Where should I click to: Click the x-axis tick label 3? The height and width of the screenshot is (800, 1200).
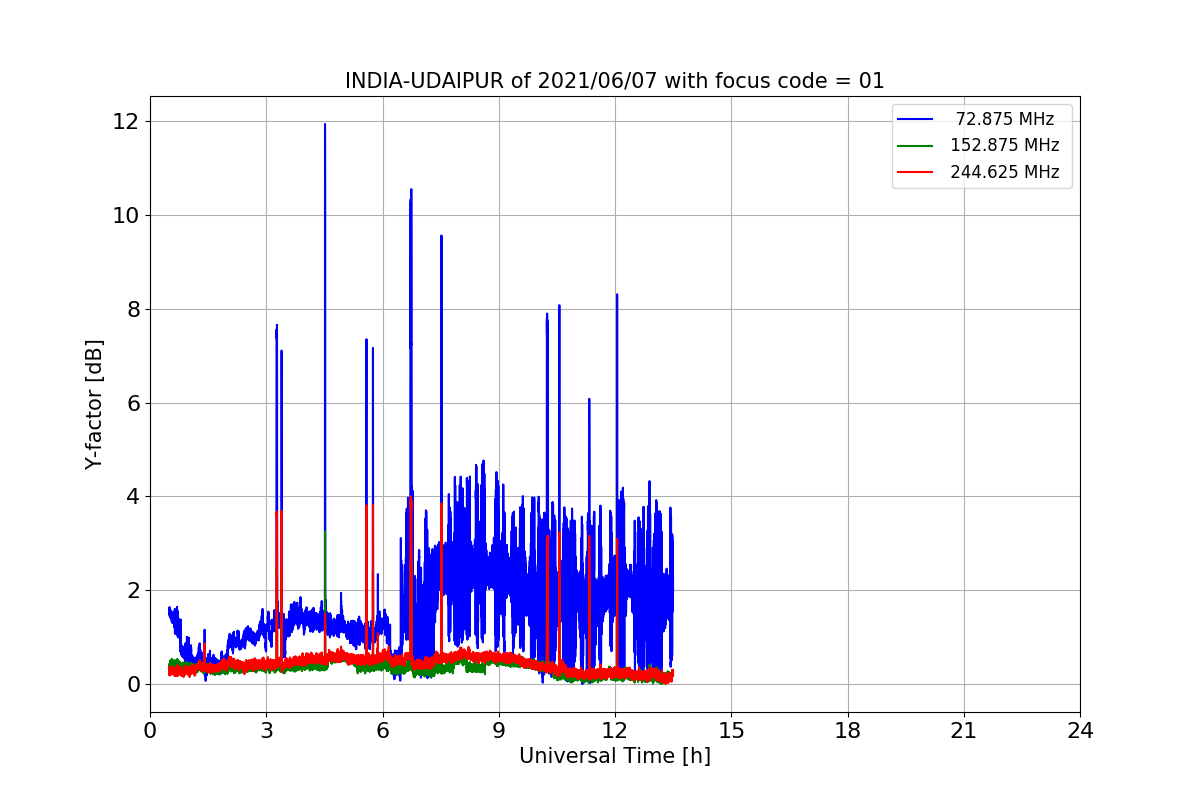(x=266, y=731)
